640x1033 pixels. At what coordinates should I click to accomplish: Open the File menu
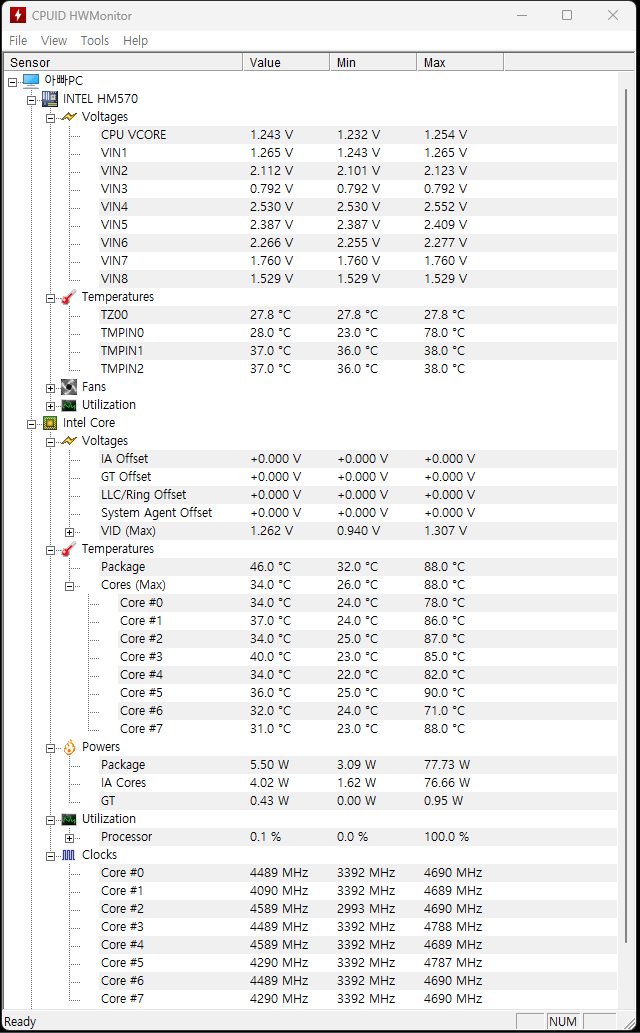point(18,41)
